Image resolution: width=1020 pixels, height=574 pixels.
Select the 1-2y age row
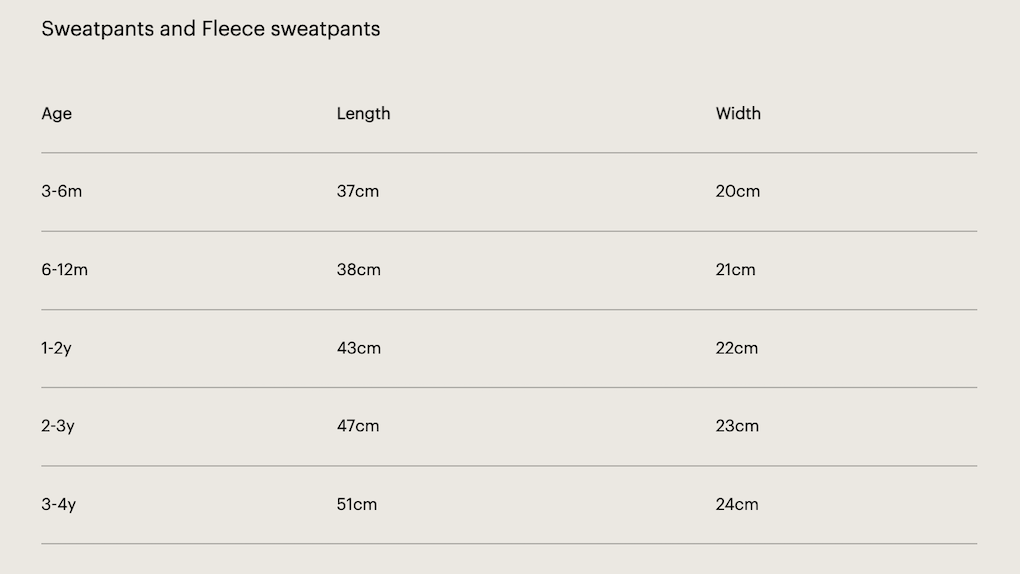point(57,348)
